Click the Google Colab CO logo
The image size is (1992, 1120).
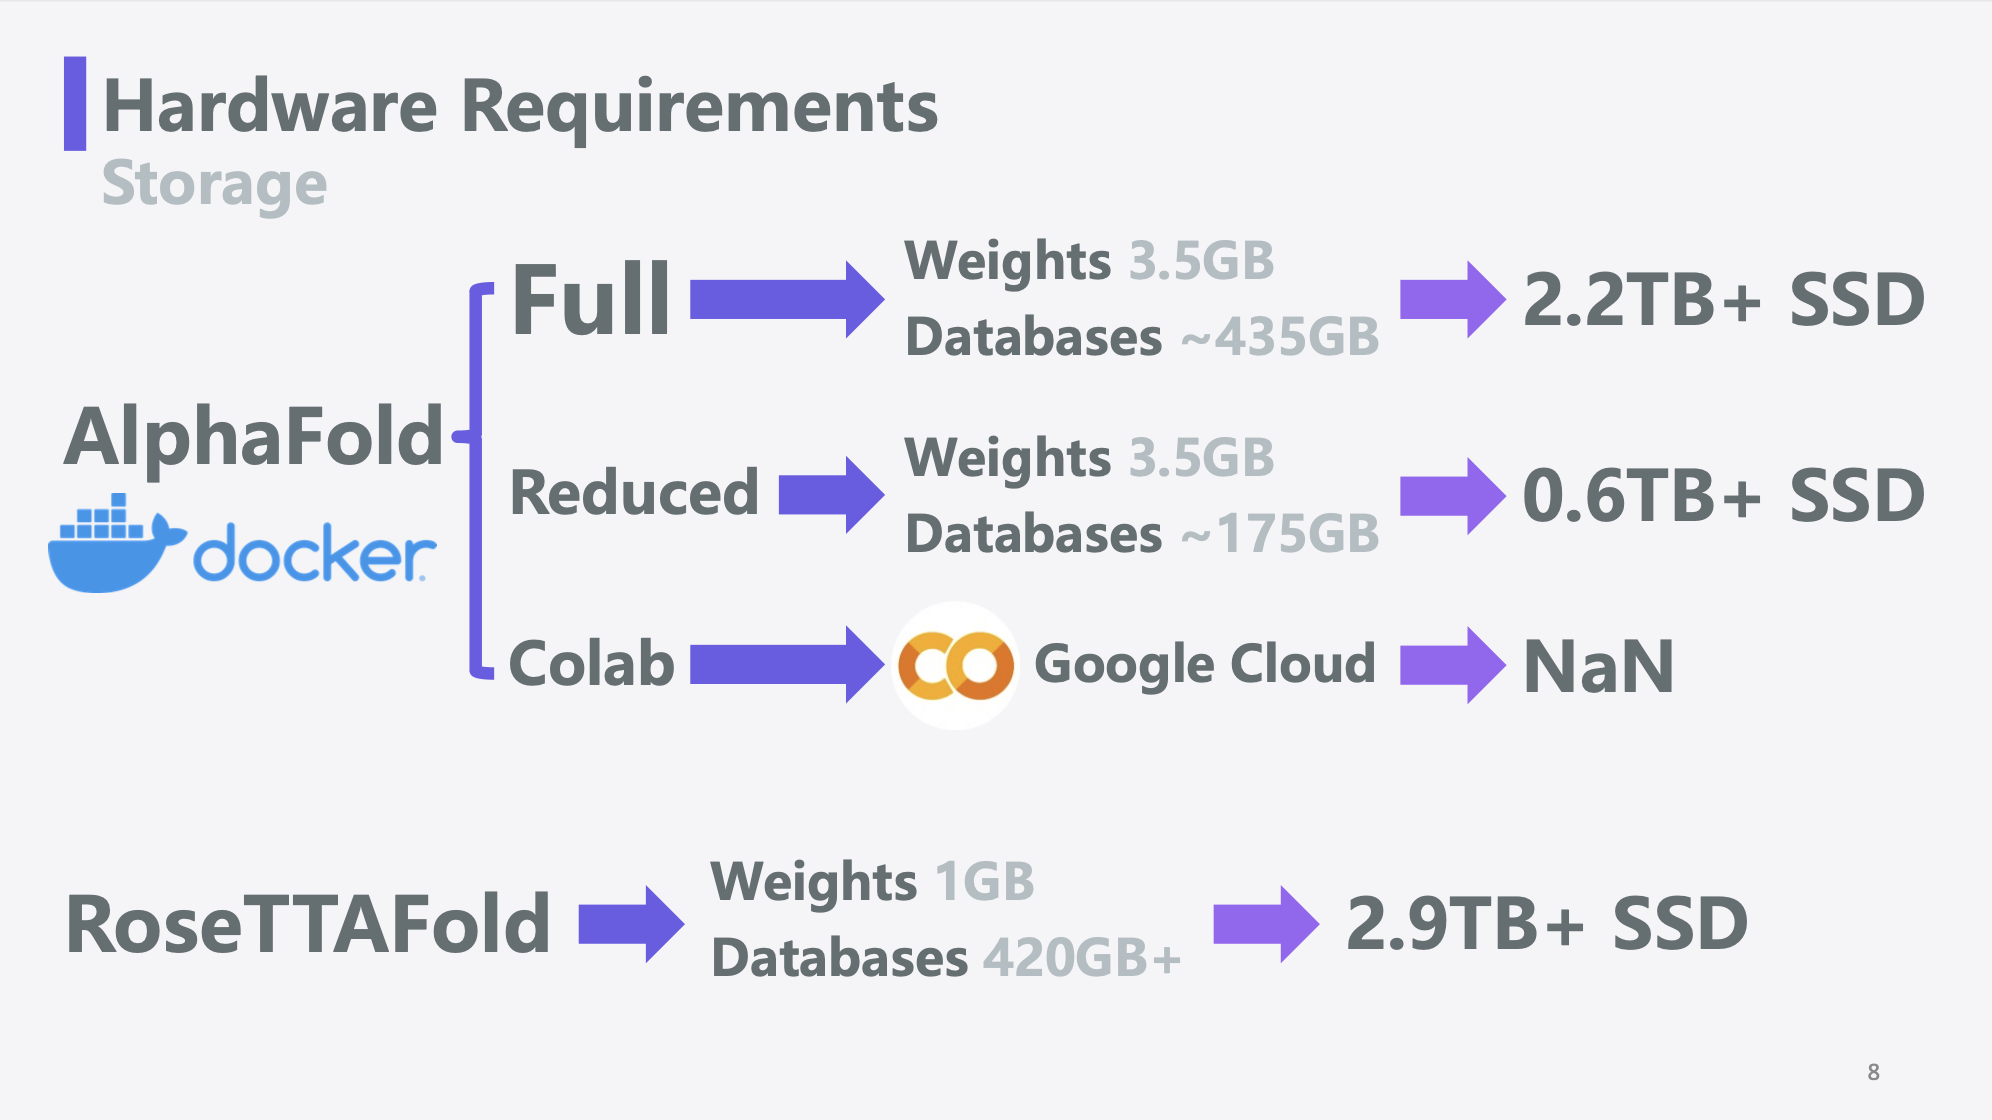[955, 665]
